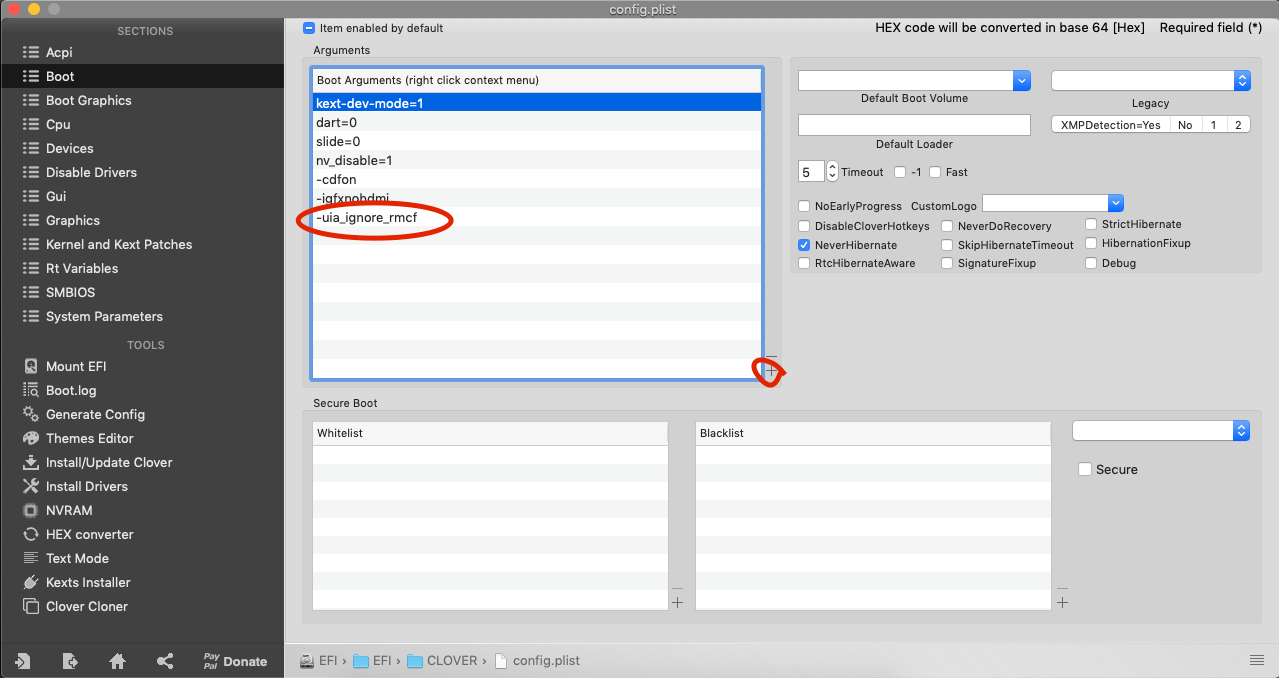Click the Mount EFI tool icon
The image size is (1279, 678).
pyautogui.click(x=31, y=366)
